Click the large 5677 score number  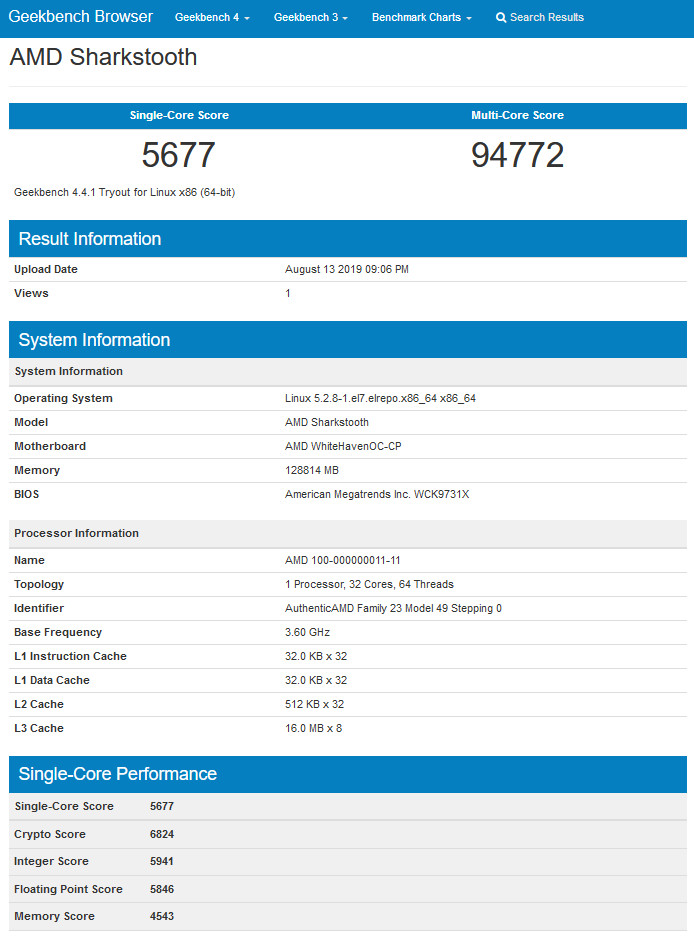point(179,155)
